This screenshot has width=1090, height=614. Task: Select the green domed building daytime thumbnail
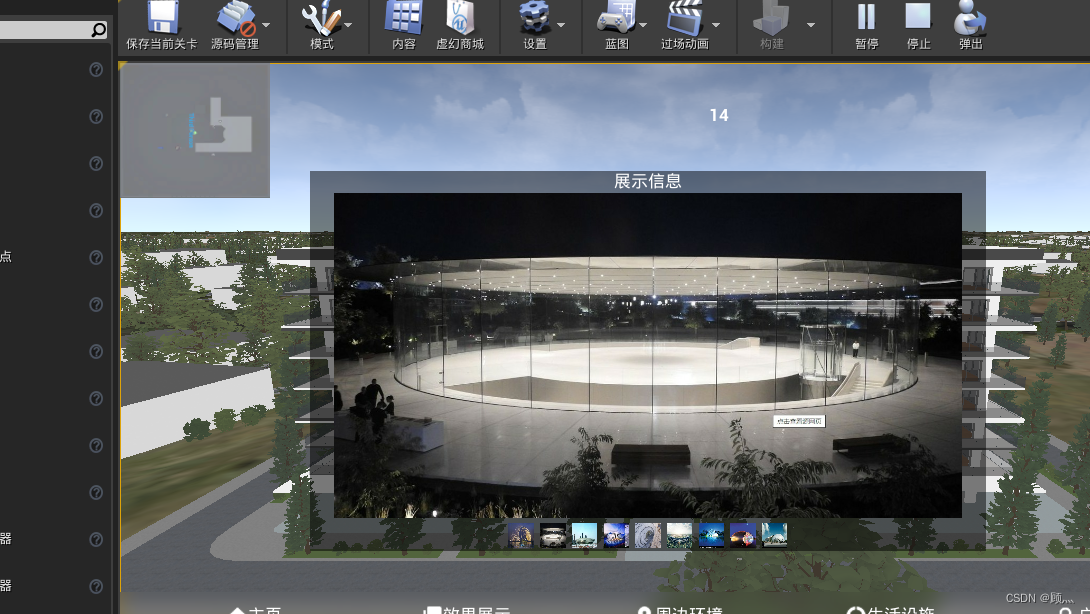tap(584, 535)
